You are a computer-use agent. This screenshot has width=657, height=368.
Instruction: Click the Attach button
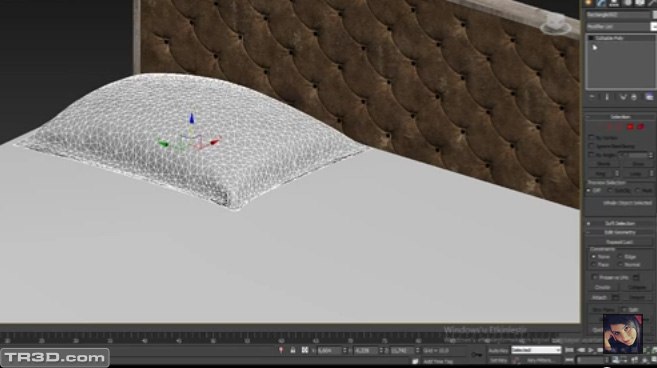pos(600,298)
